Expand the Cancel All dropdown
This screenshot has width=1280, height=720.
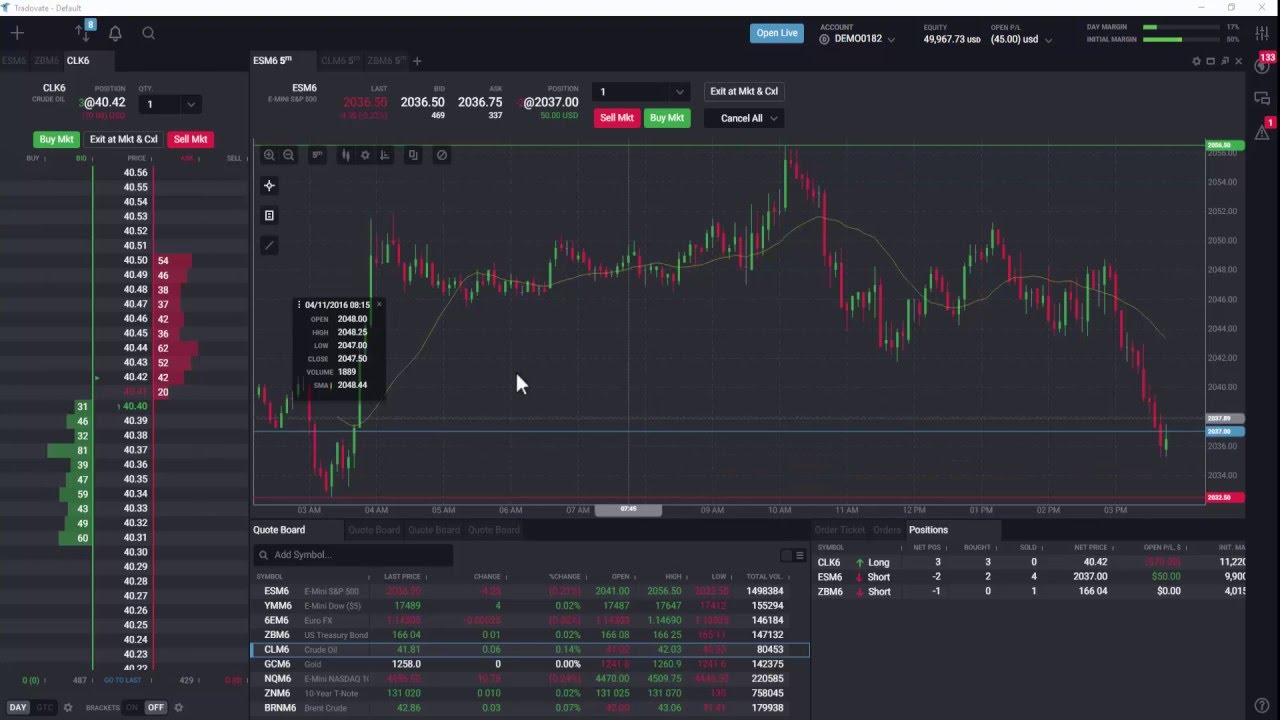(773, 118)
